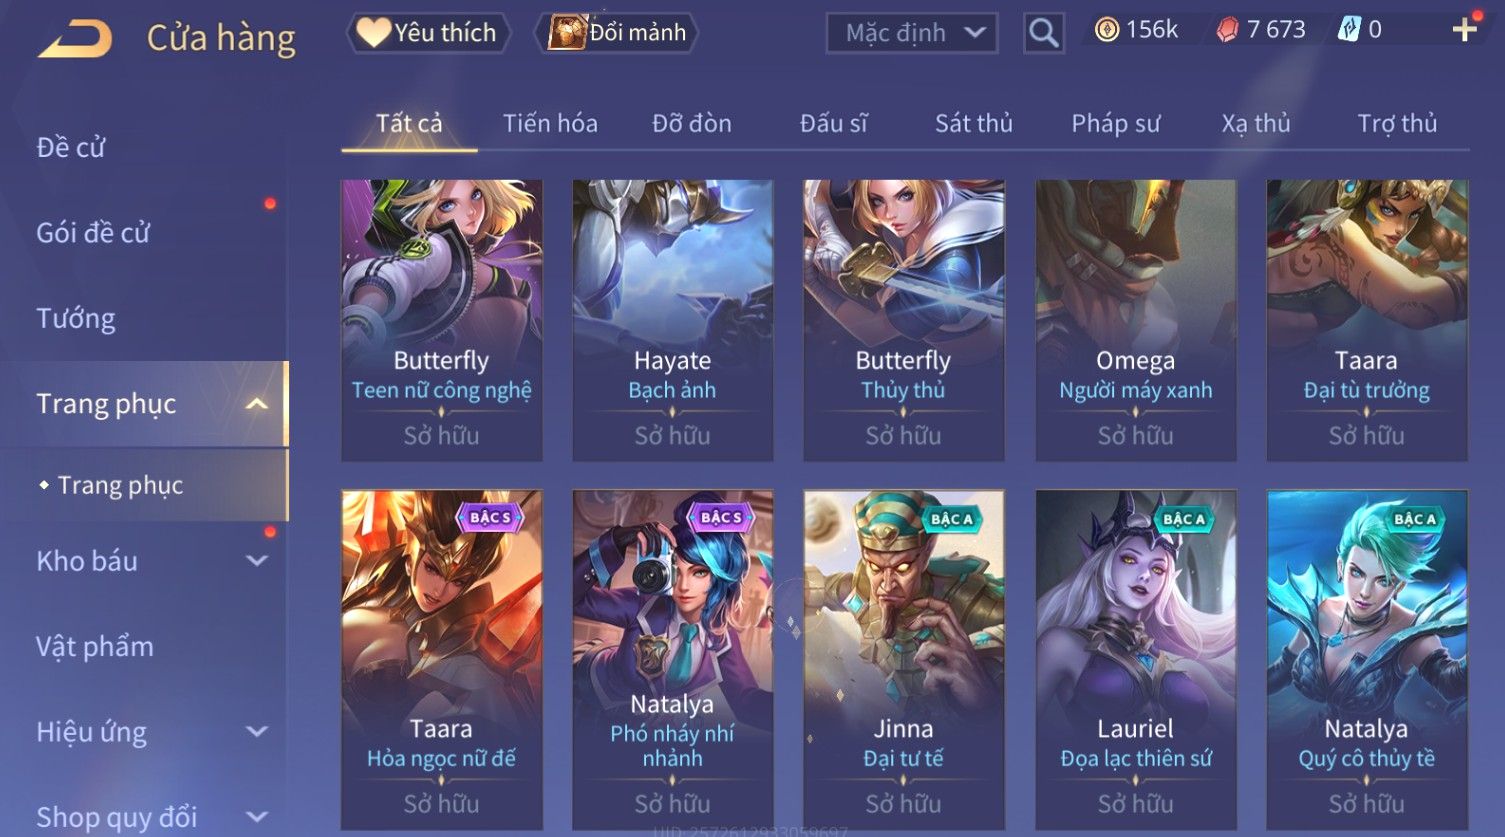
Task: Click the blue voucher currency icon
Action: point(1349,30)
